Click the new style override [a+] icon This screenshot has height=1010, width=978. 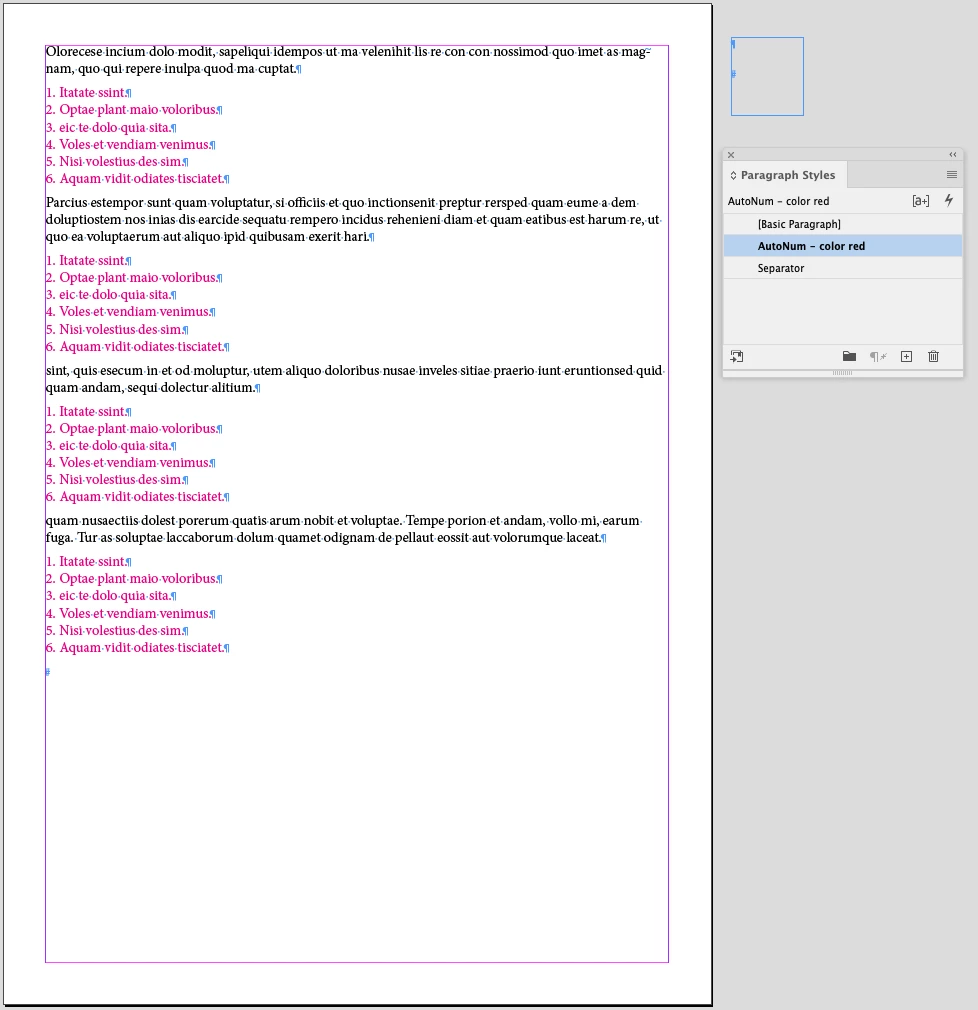(x=921, y=201)
